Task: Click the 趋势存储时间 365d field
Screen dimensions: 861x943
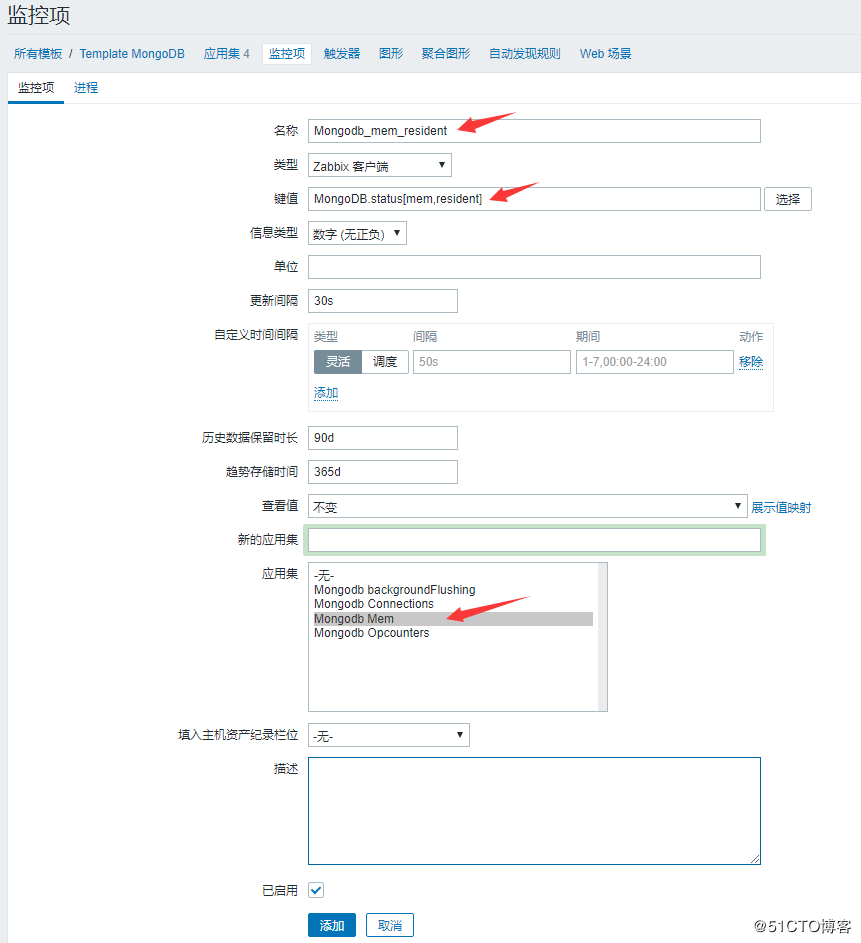Action: click(x=382, y=472)
